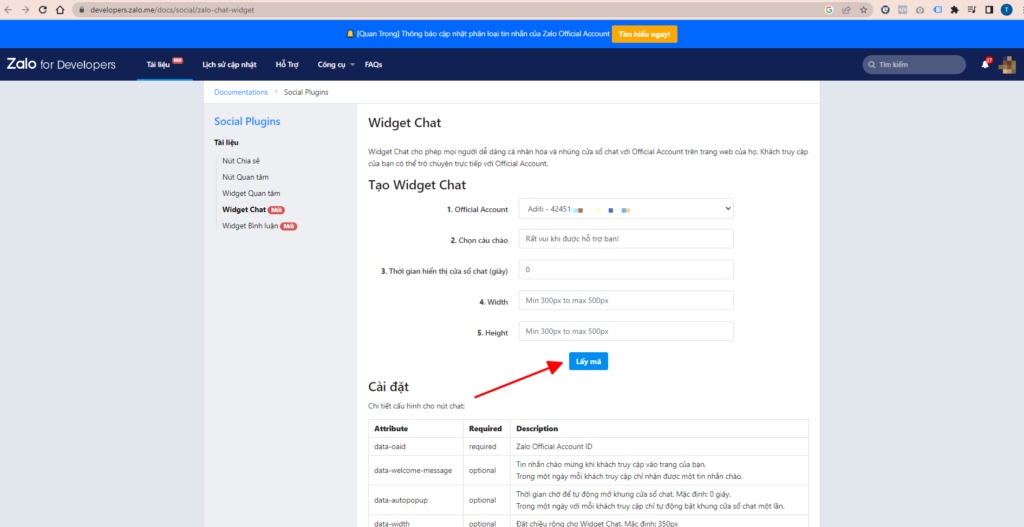This screenshot has height=527, width=1024.
Task: Bookmark this page with star icon
Action: [862, 9]
